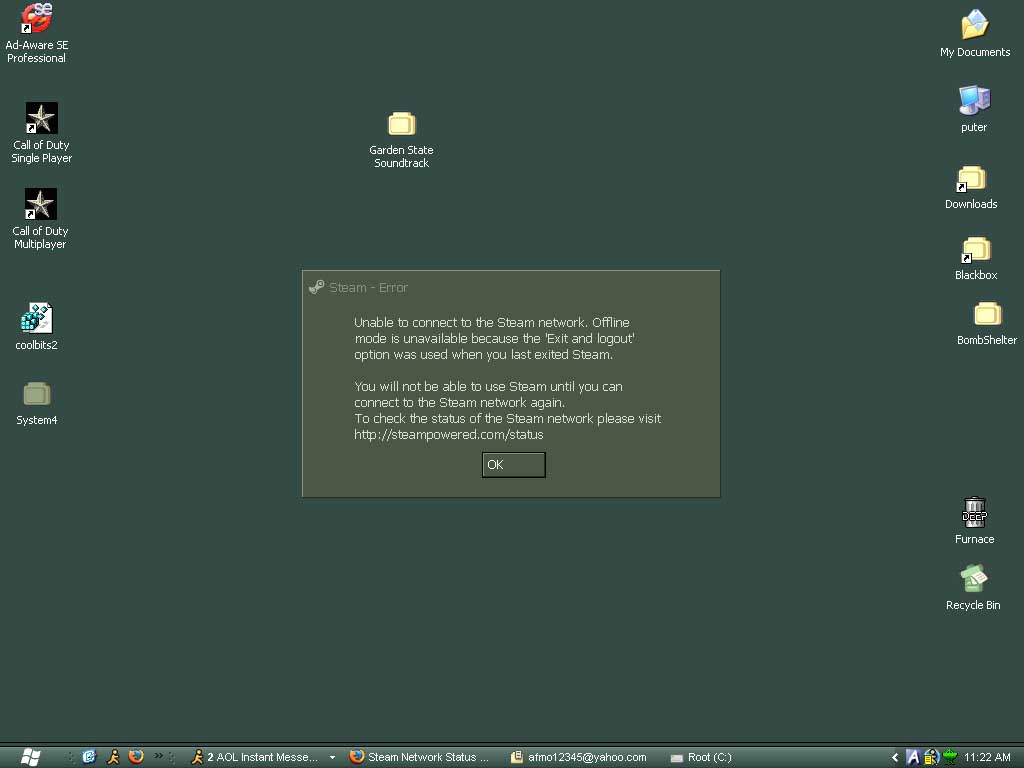
Task: Open the AOL Instant Messenger group dropdown arrow
Action: [332, 758]
